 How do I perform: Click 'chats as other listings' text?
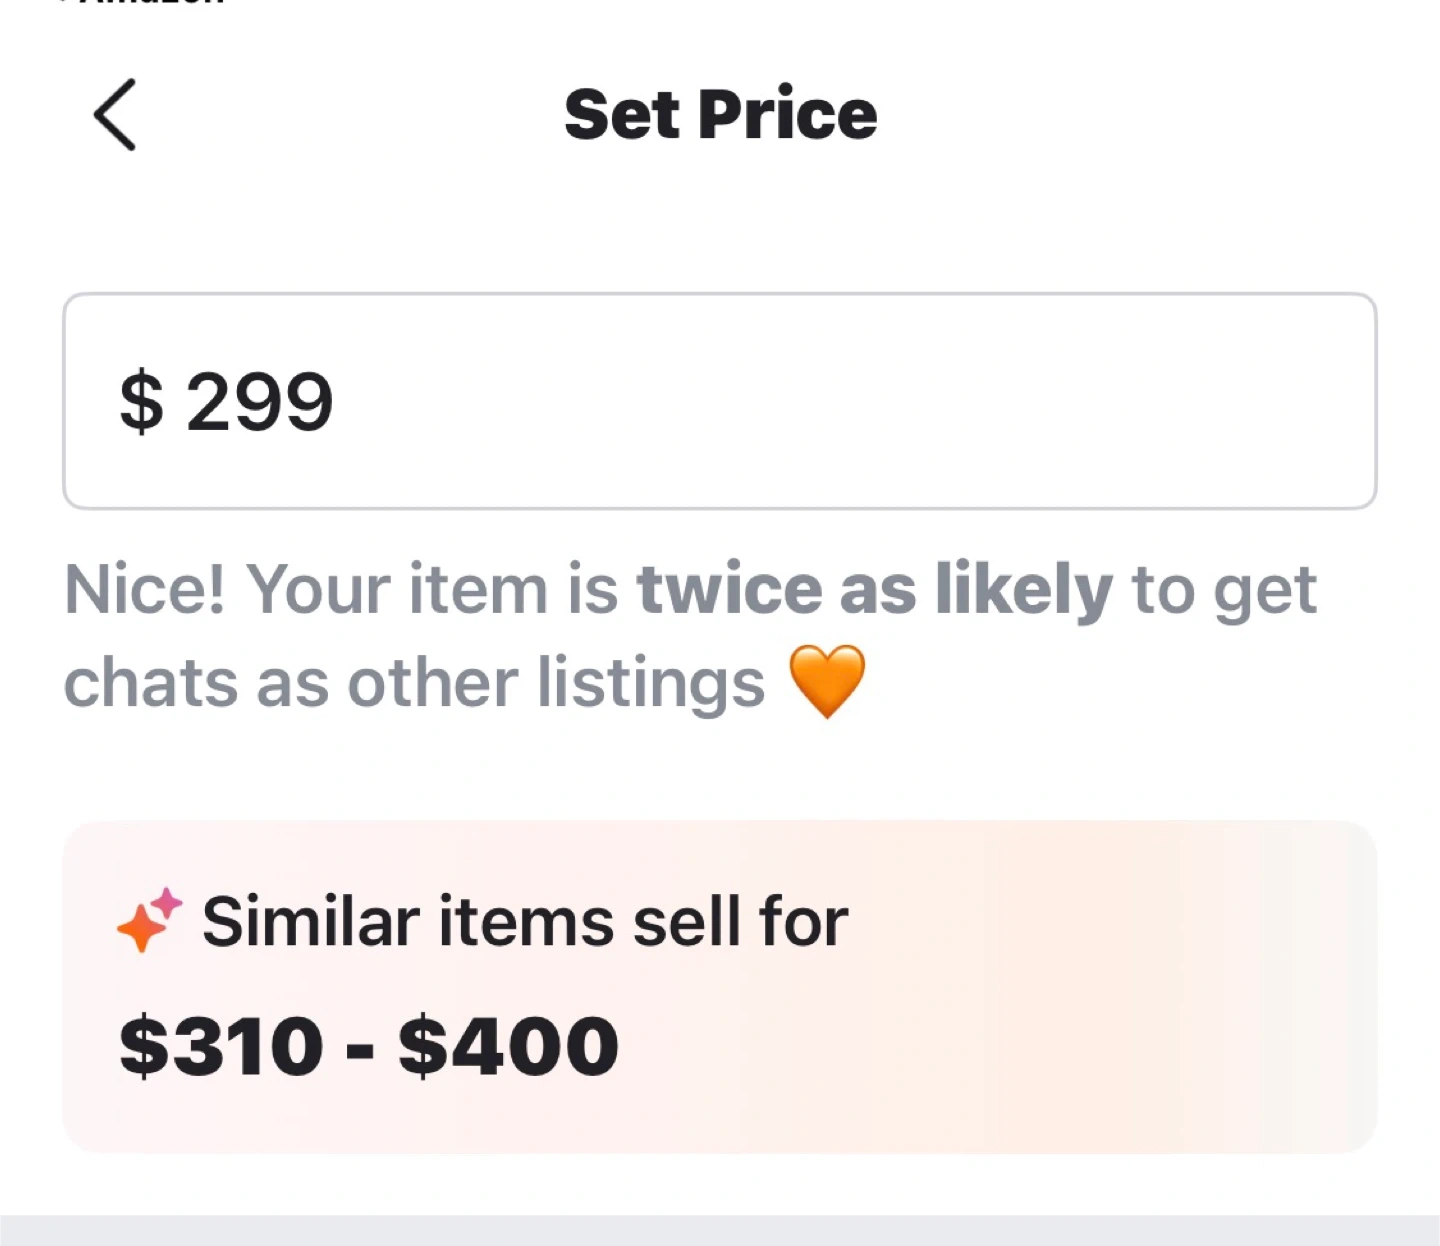click(x=414, y=683)
